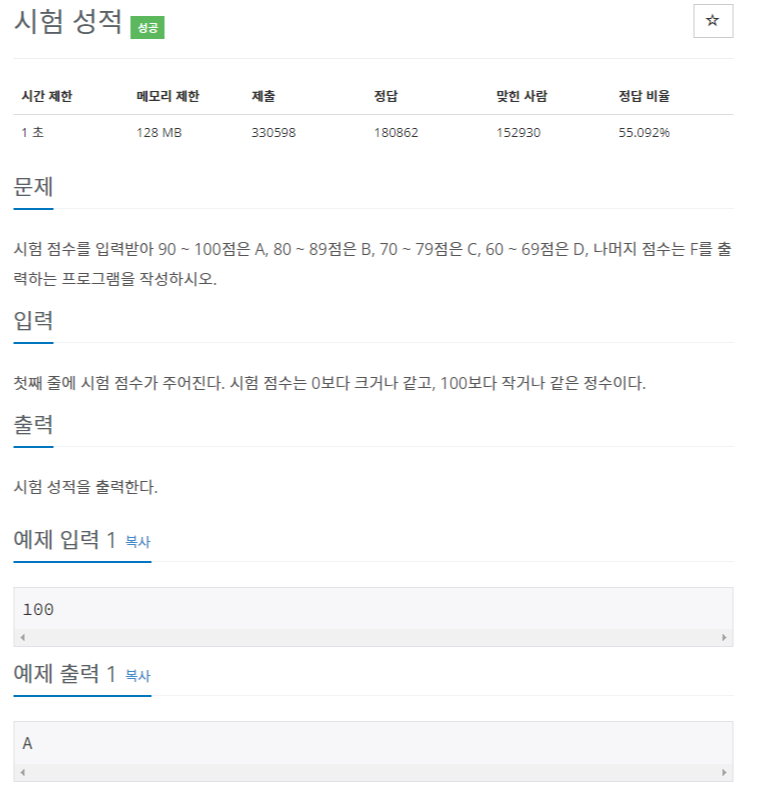Viewport: 783px width, 795px height.
Task: Click the 정답 비율 column header
Action: point(644,96)
